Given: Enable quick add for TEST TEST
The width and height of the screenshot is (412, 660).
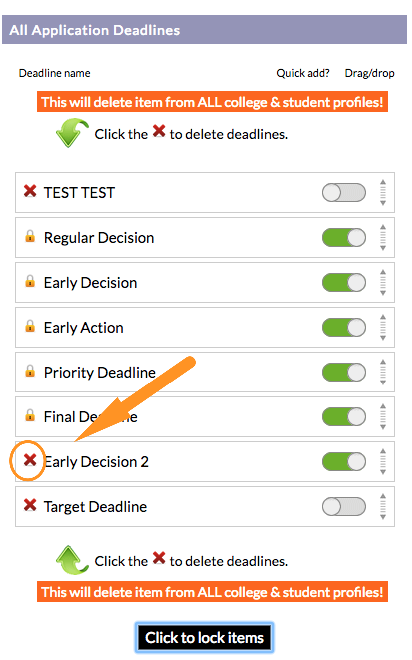Looking at the screenshot, I should pos(344,193).
